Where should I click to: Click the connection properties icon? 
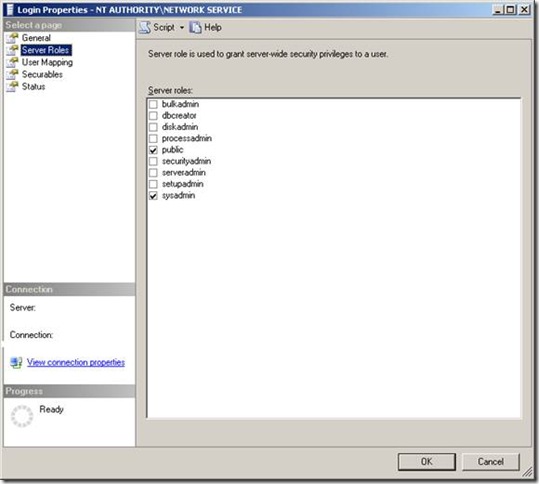tap(16, 362)
